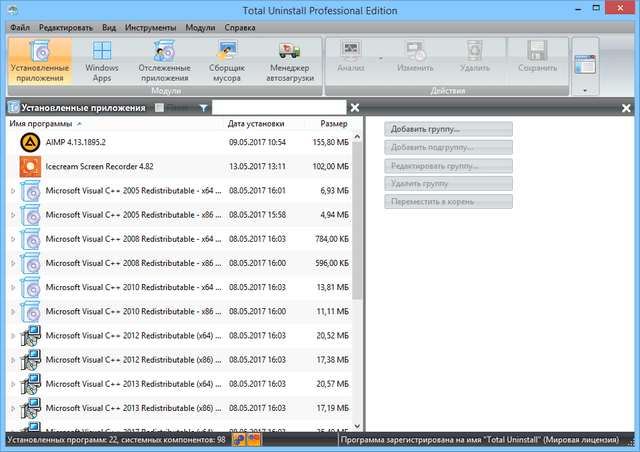640x452 pixels.
Task: Expand Microsoft Visual C++ 2012 (x64) row
Action: 13,336
